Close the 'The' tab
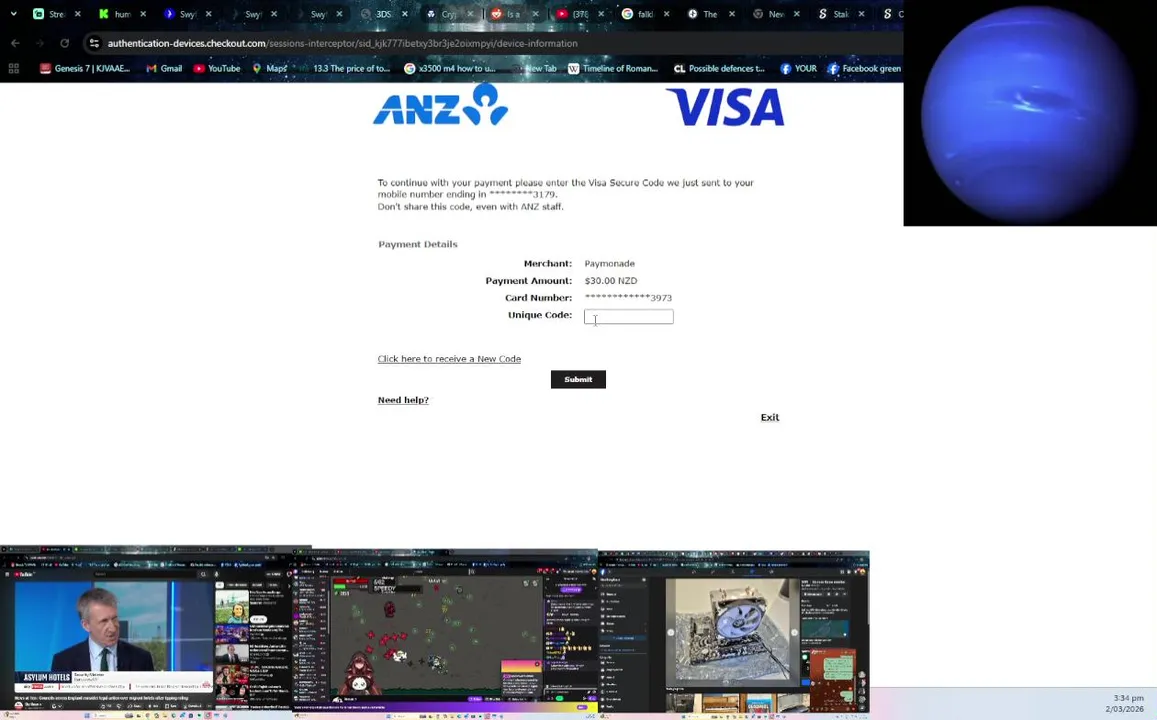This screenshot has width=1157, height=720. coord(731,14)
